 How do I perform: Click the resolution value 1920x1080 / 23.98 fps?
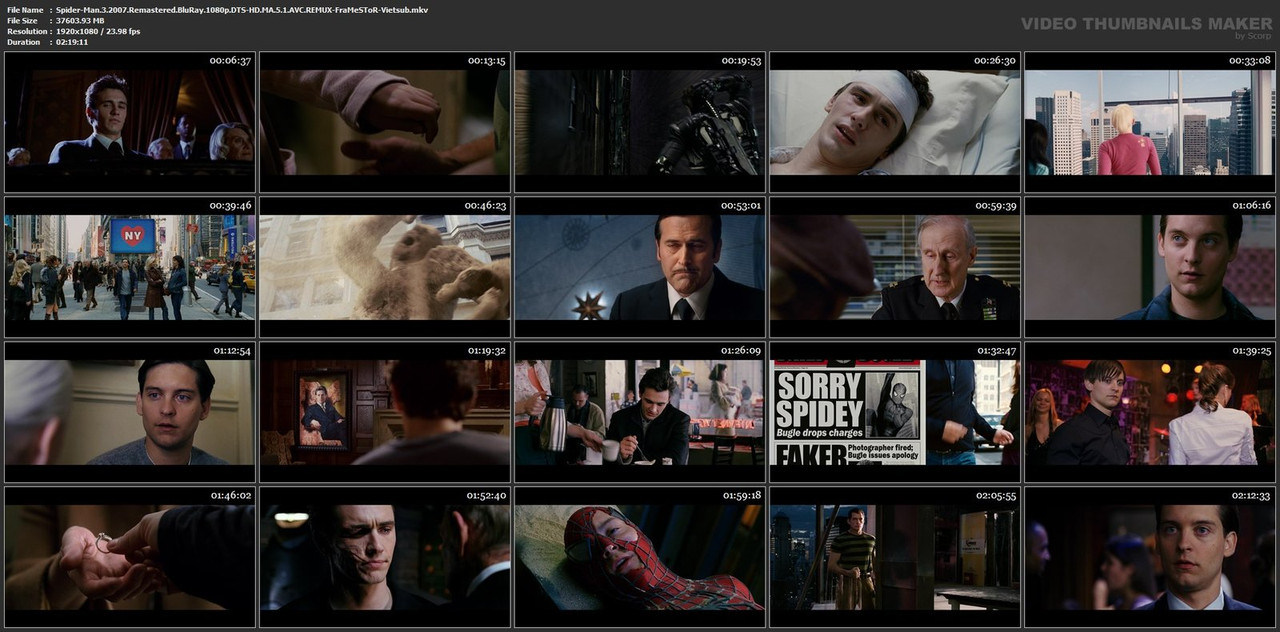tap(98, 31)
